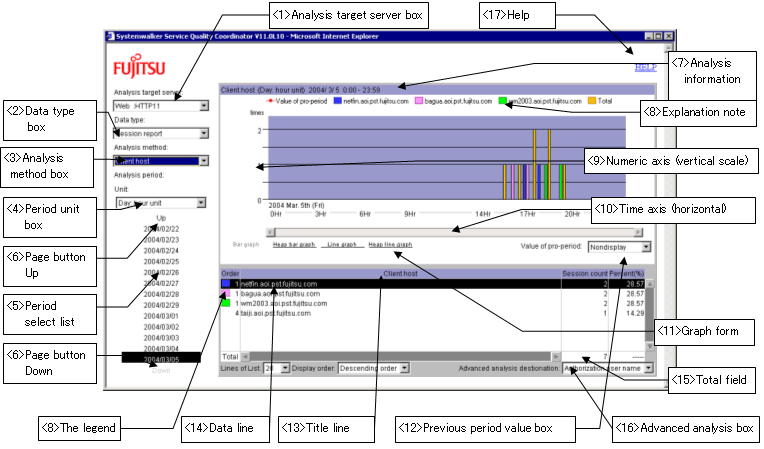Click the Down page button
Screen dimensions: 764x449
[x=161, y=371]
